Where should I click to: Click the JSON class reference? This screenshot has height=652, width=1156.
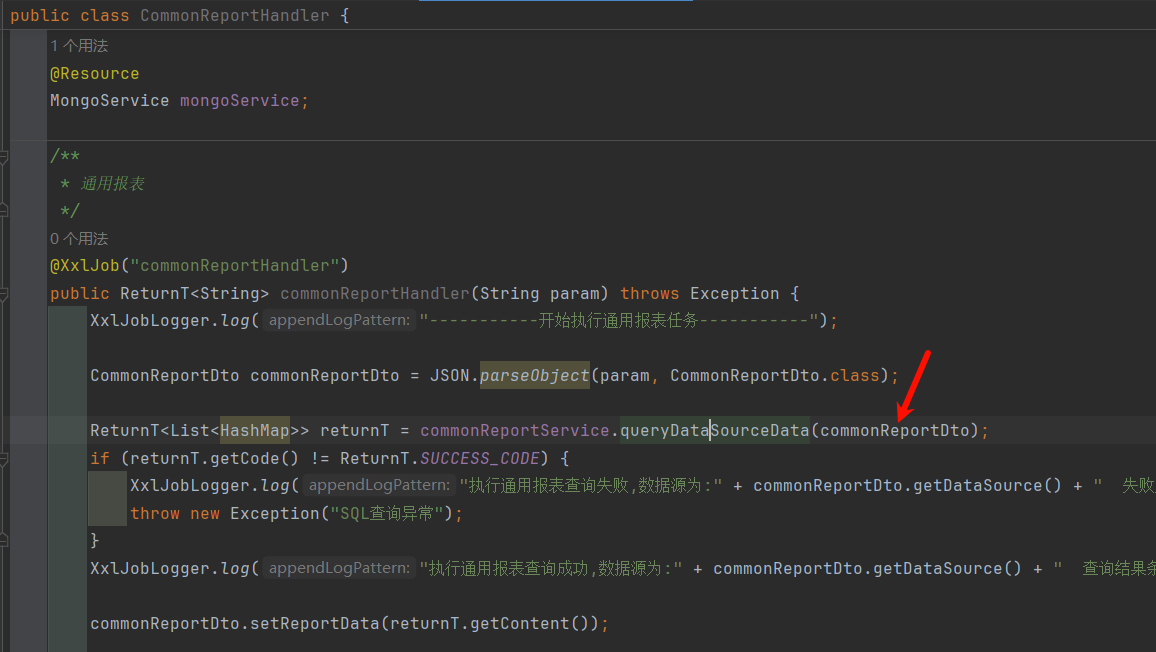point(450,375)
